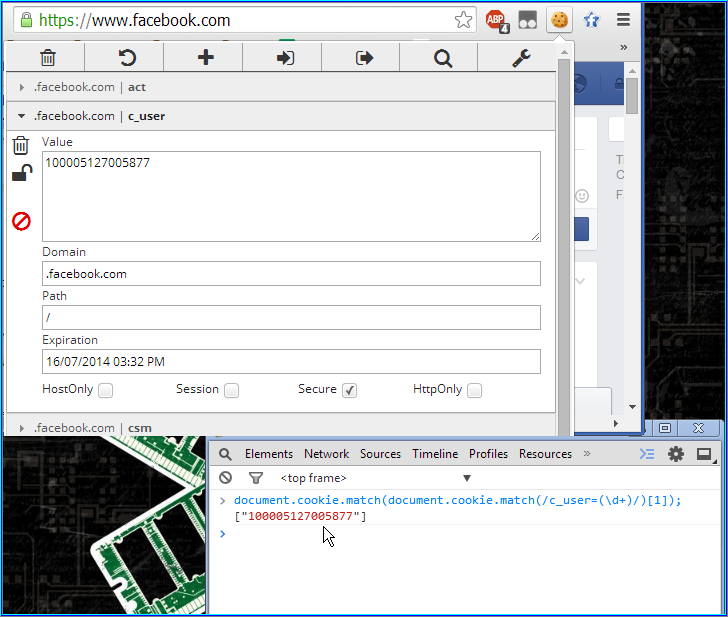The width and height of the screenshot is (728, 617).
Task: Add a new cookie with the plus icon
Action: 206,58
